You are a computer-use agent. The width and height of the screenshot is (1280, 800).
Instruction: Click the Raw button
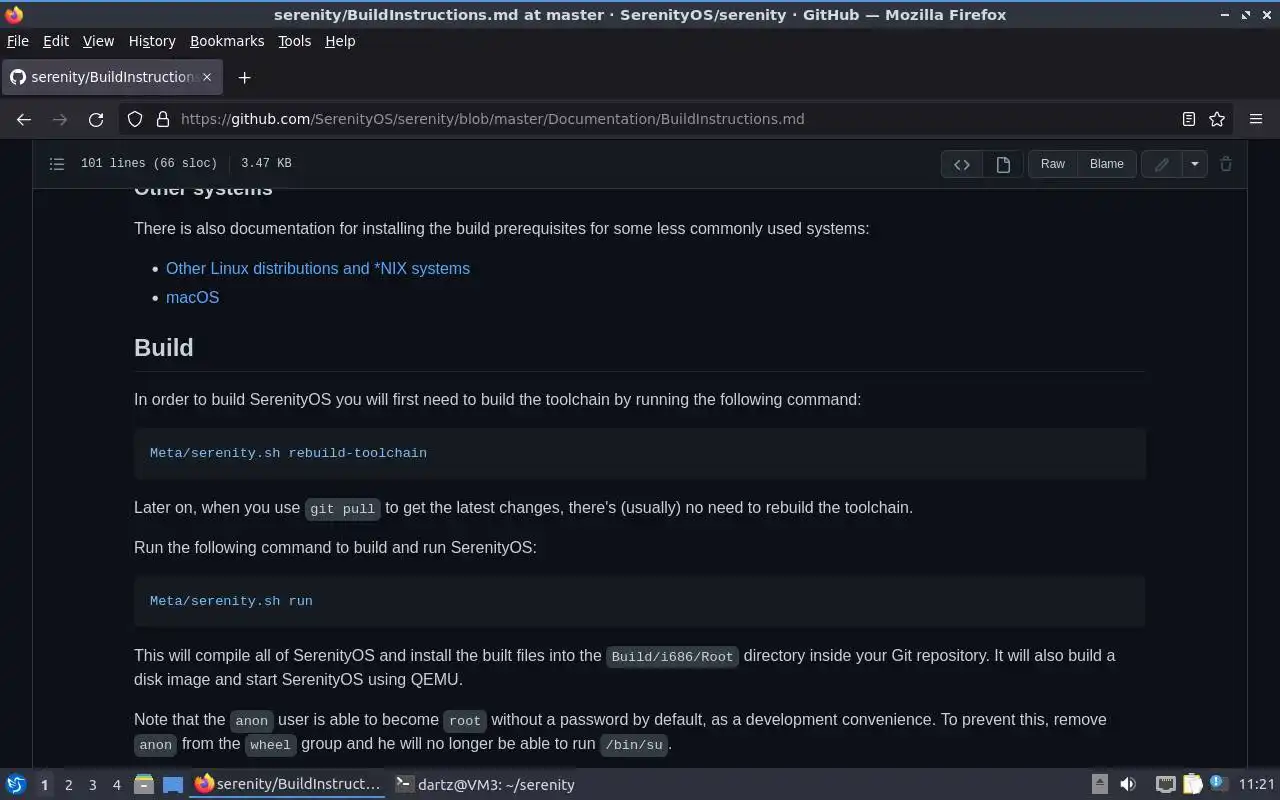tap(1053, 164)
